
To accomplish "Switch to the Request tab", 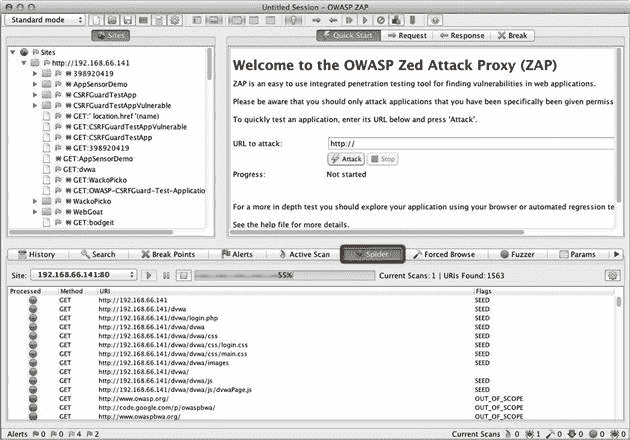I will coord(407,36).
